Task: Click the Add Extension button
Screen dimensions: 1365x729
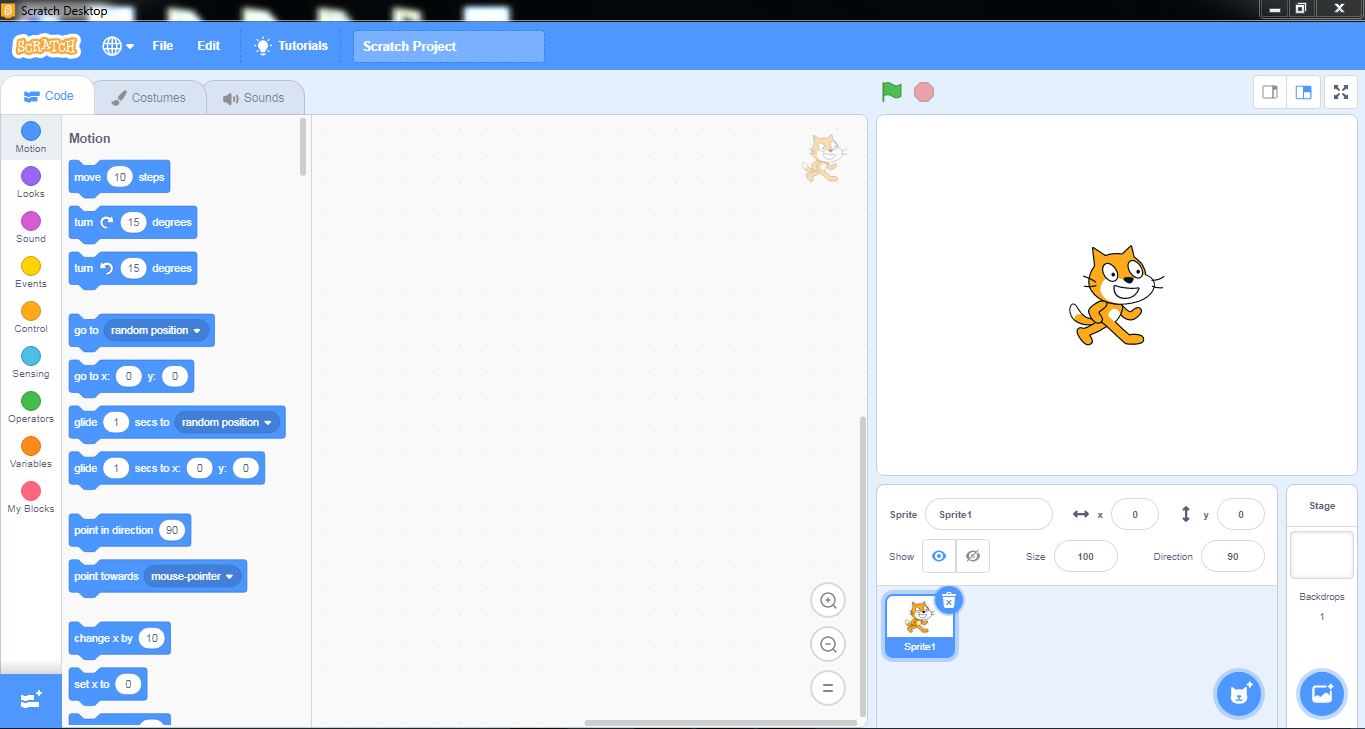Action: 31,700
